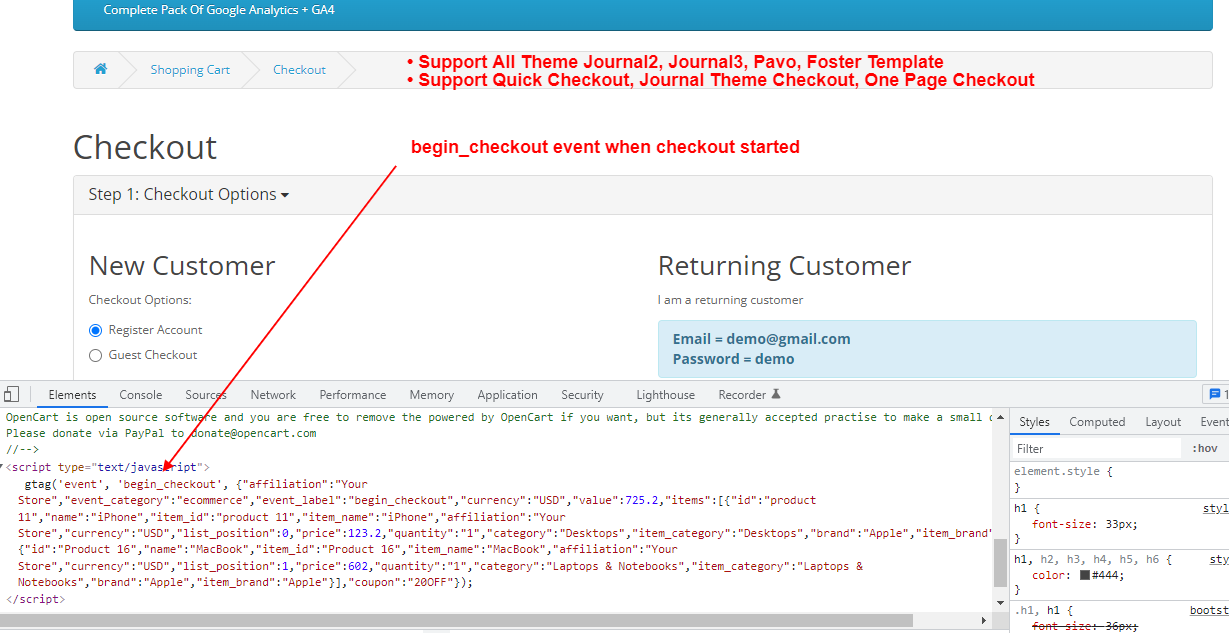The height and width of the screenshot is (633, 1229).
Task: Click the Recorder beaker preview icon
Action: [x=776, y=394]
